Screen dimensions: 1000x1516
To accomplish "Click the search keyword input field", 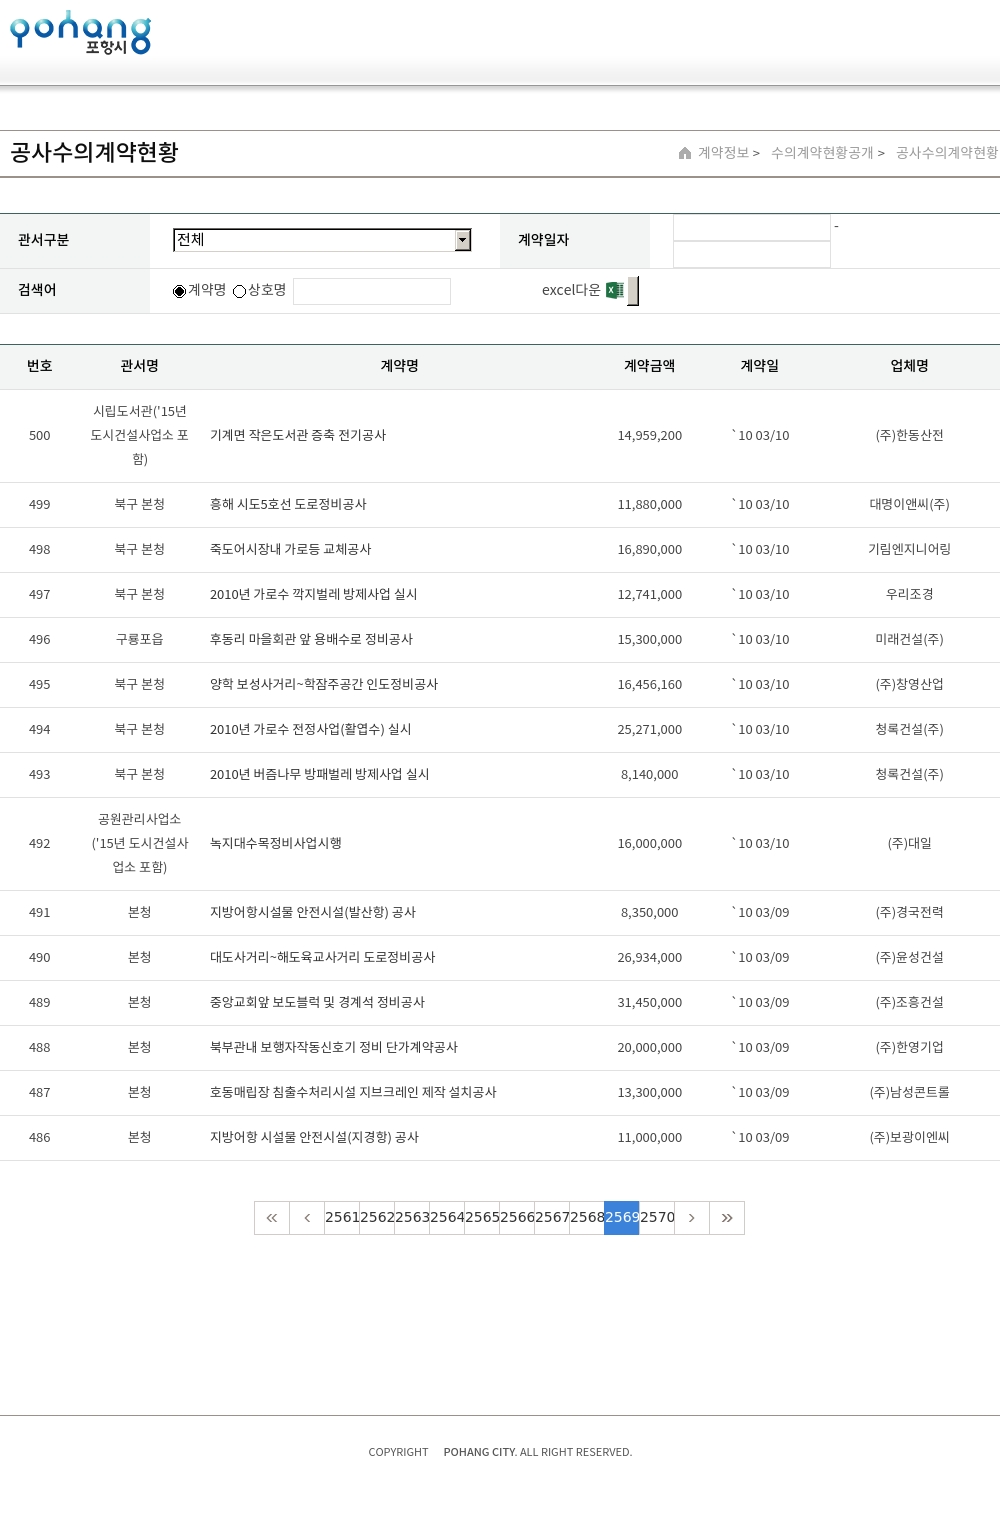I will (372, 291).
